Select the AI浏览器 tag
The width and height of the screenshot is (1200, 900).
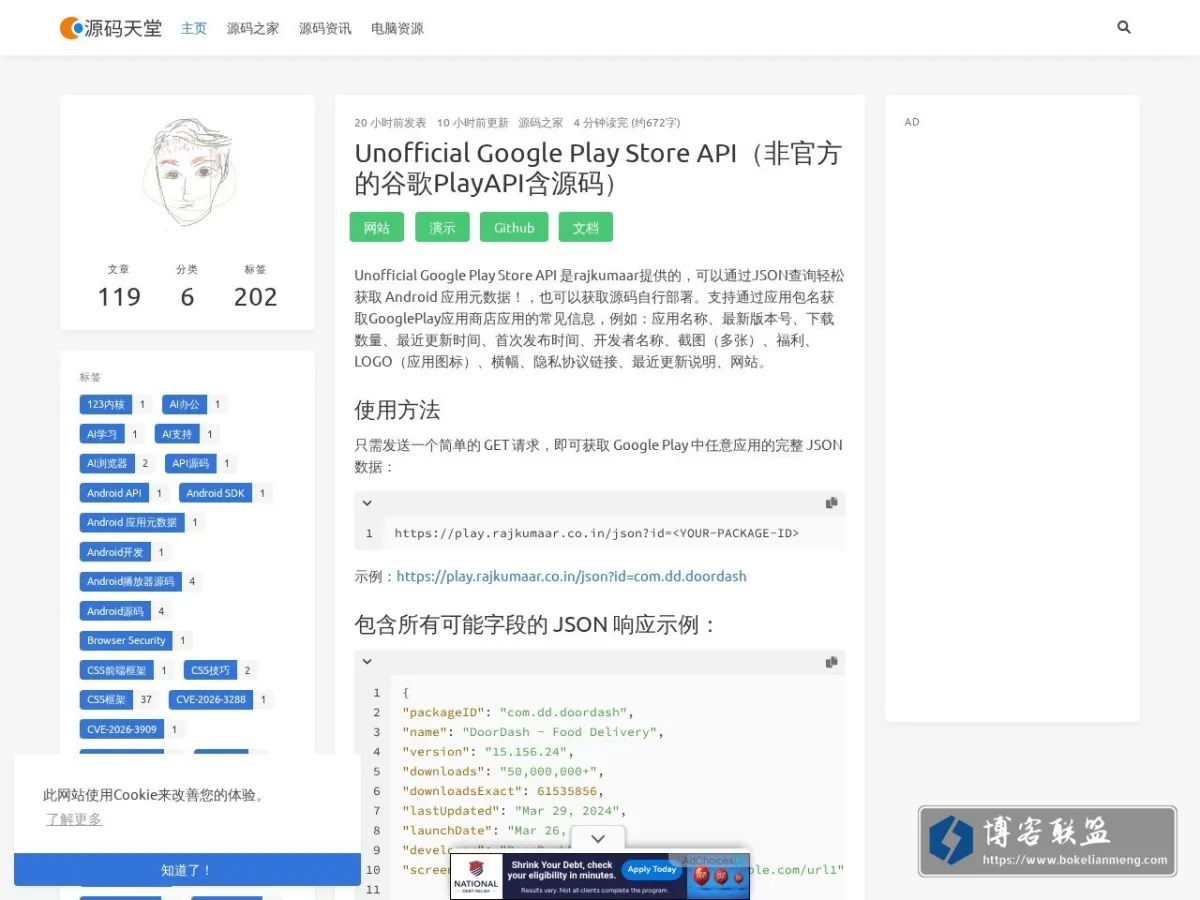pos(107,463)
